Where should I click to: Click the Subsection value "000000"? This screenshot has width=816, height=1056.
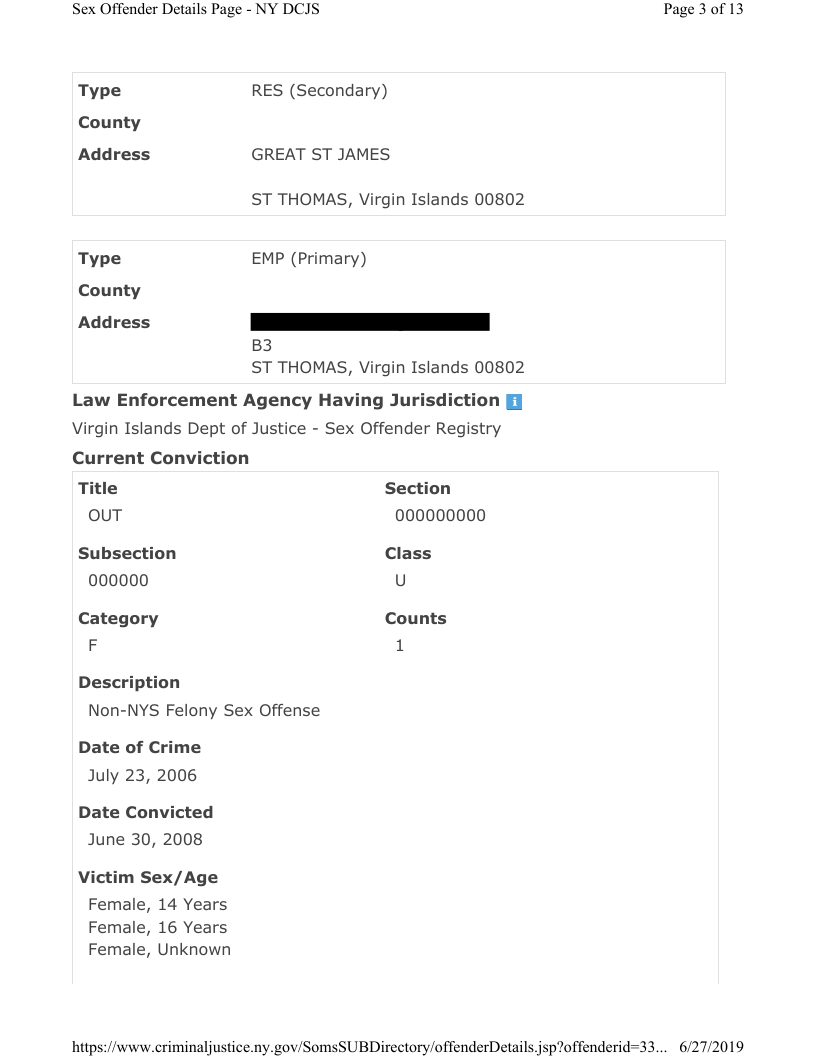point(118,581)
